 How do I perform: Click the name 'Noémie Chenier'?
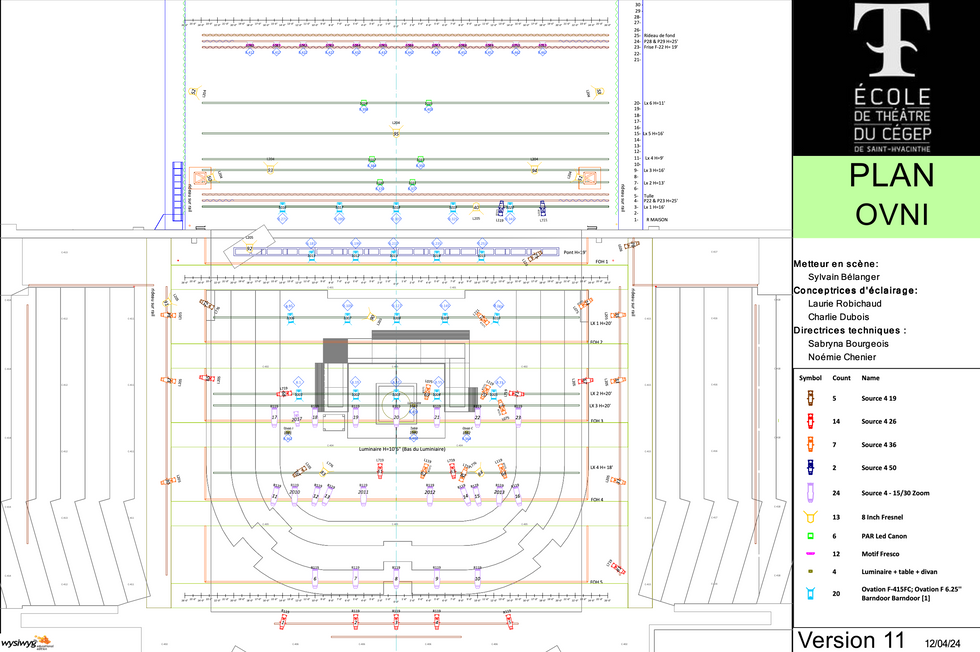842,357
